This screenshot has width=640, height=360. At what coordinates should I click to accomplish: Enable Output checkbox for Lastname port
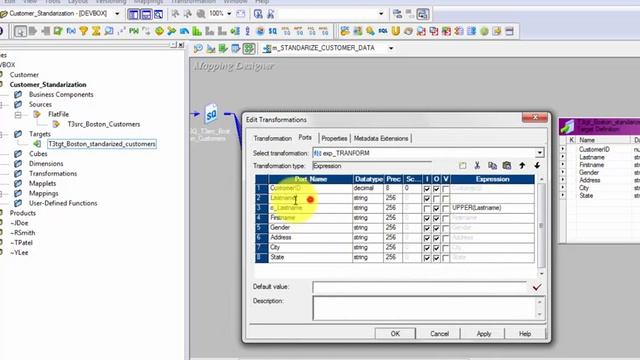point(436,199)
